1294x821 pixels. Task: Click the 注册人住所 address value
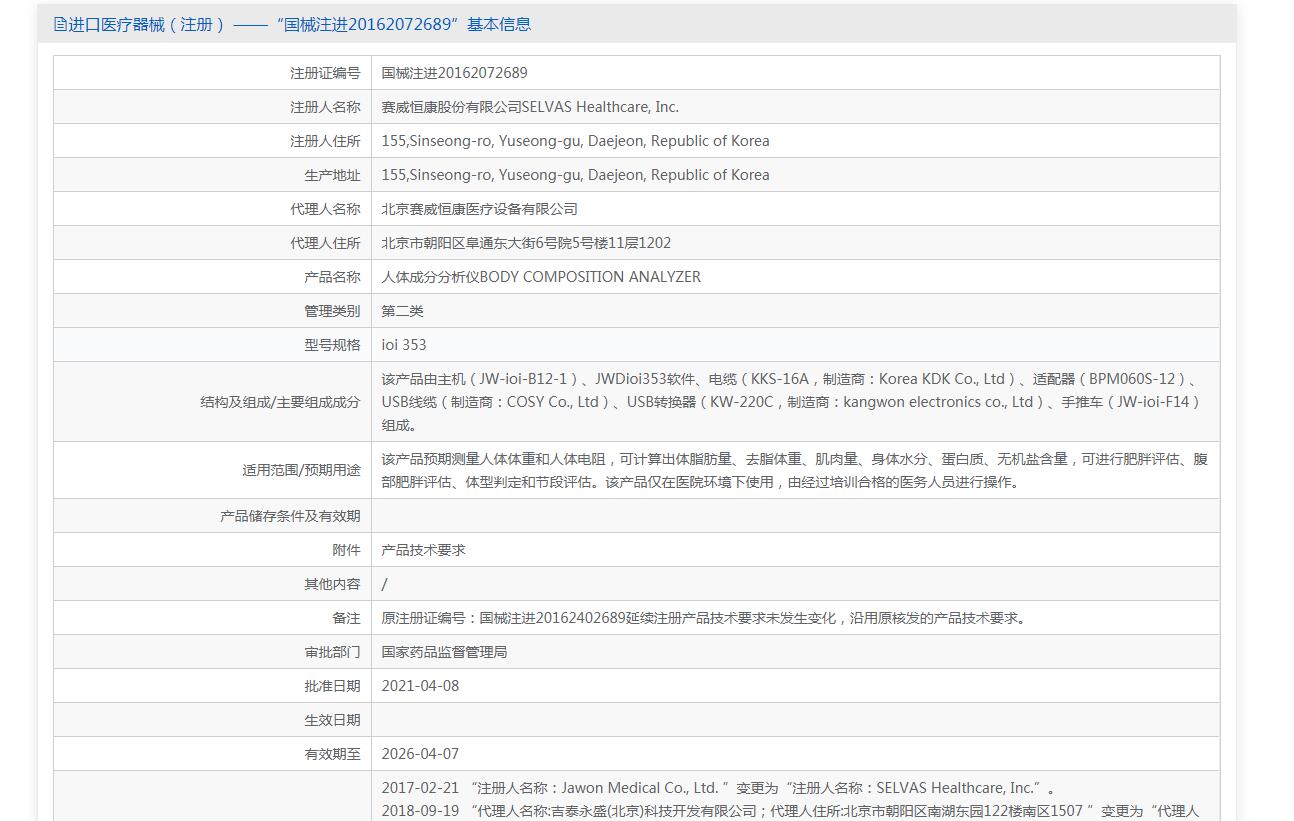pos(575,141)
